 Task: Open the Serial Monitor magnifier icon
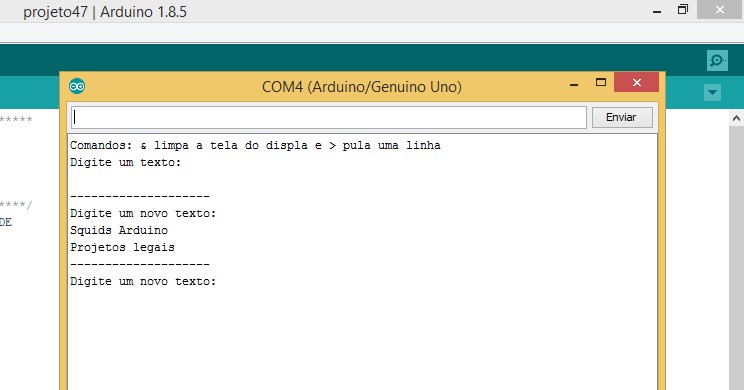tap(717, 61)
